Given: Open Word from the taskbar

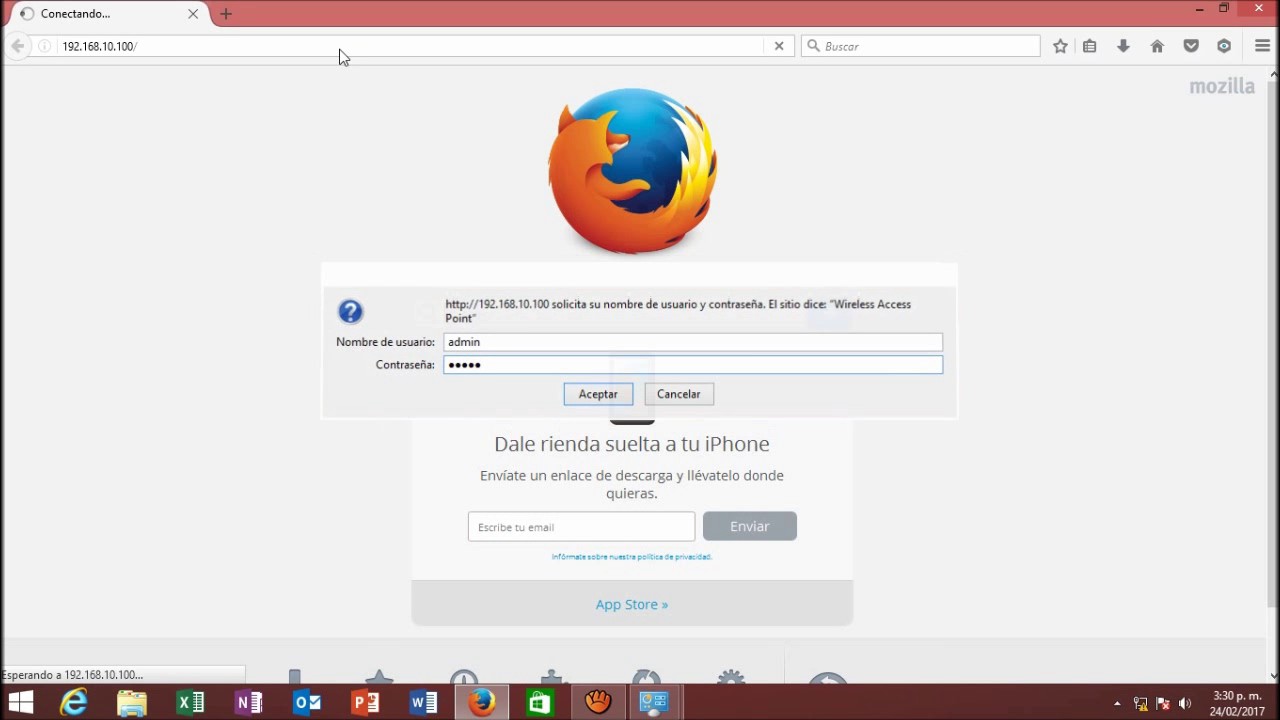Looking at the screenshot, I should [x=423, y=703].
